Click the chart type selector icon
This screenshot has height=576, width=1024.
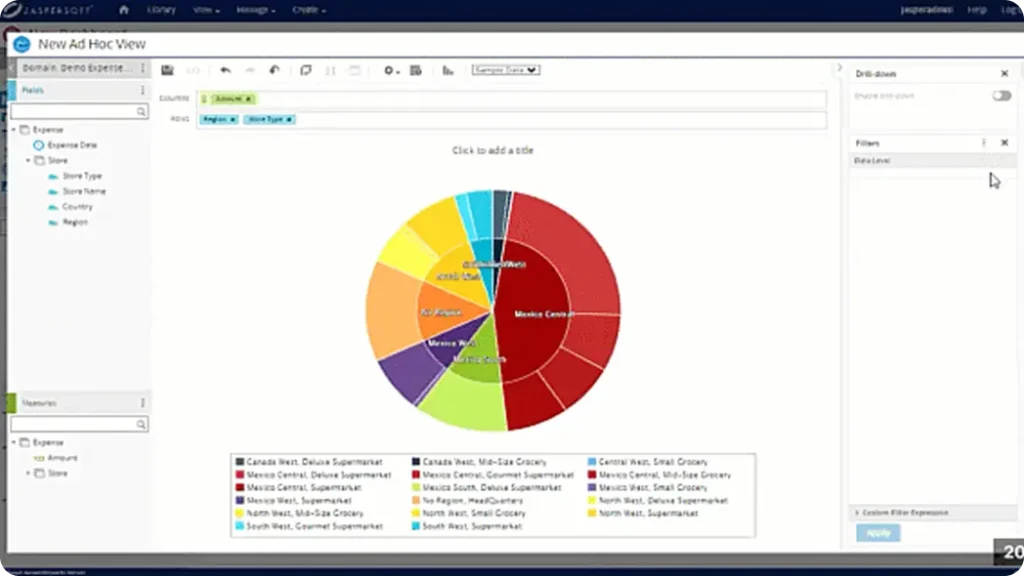tap(448, 70)
